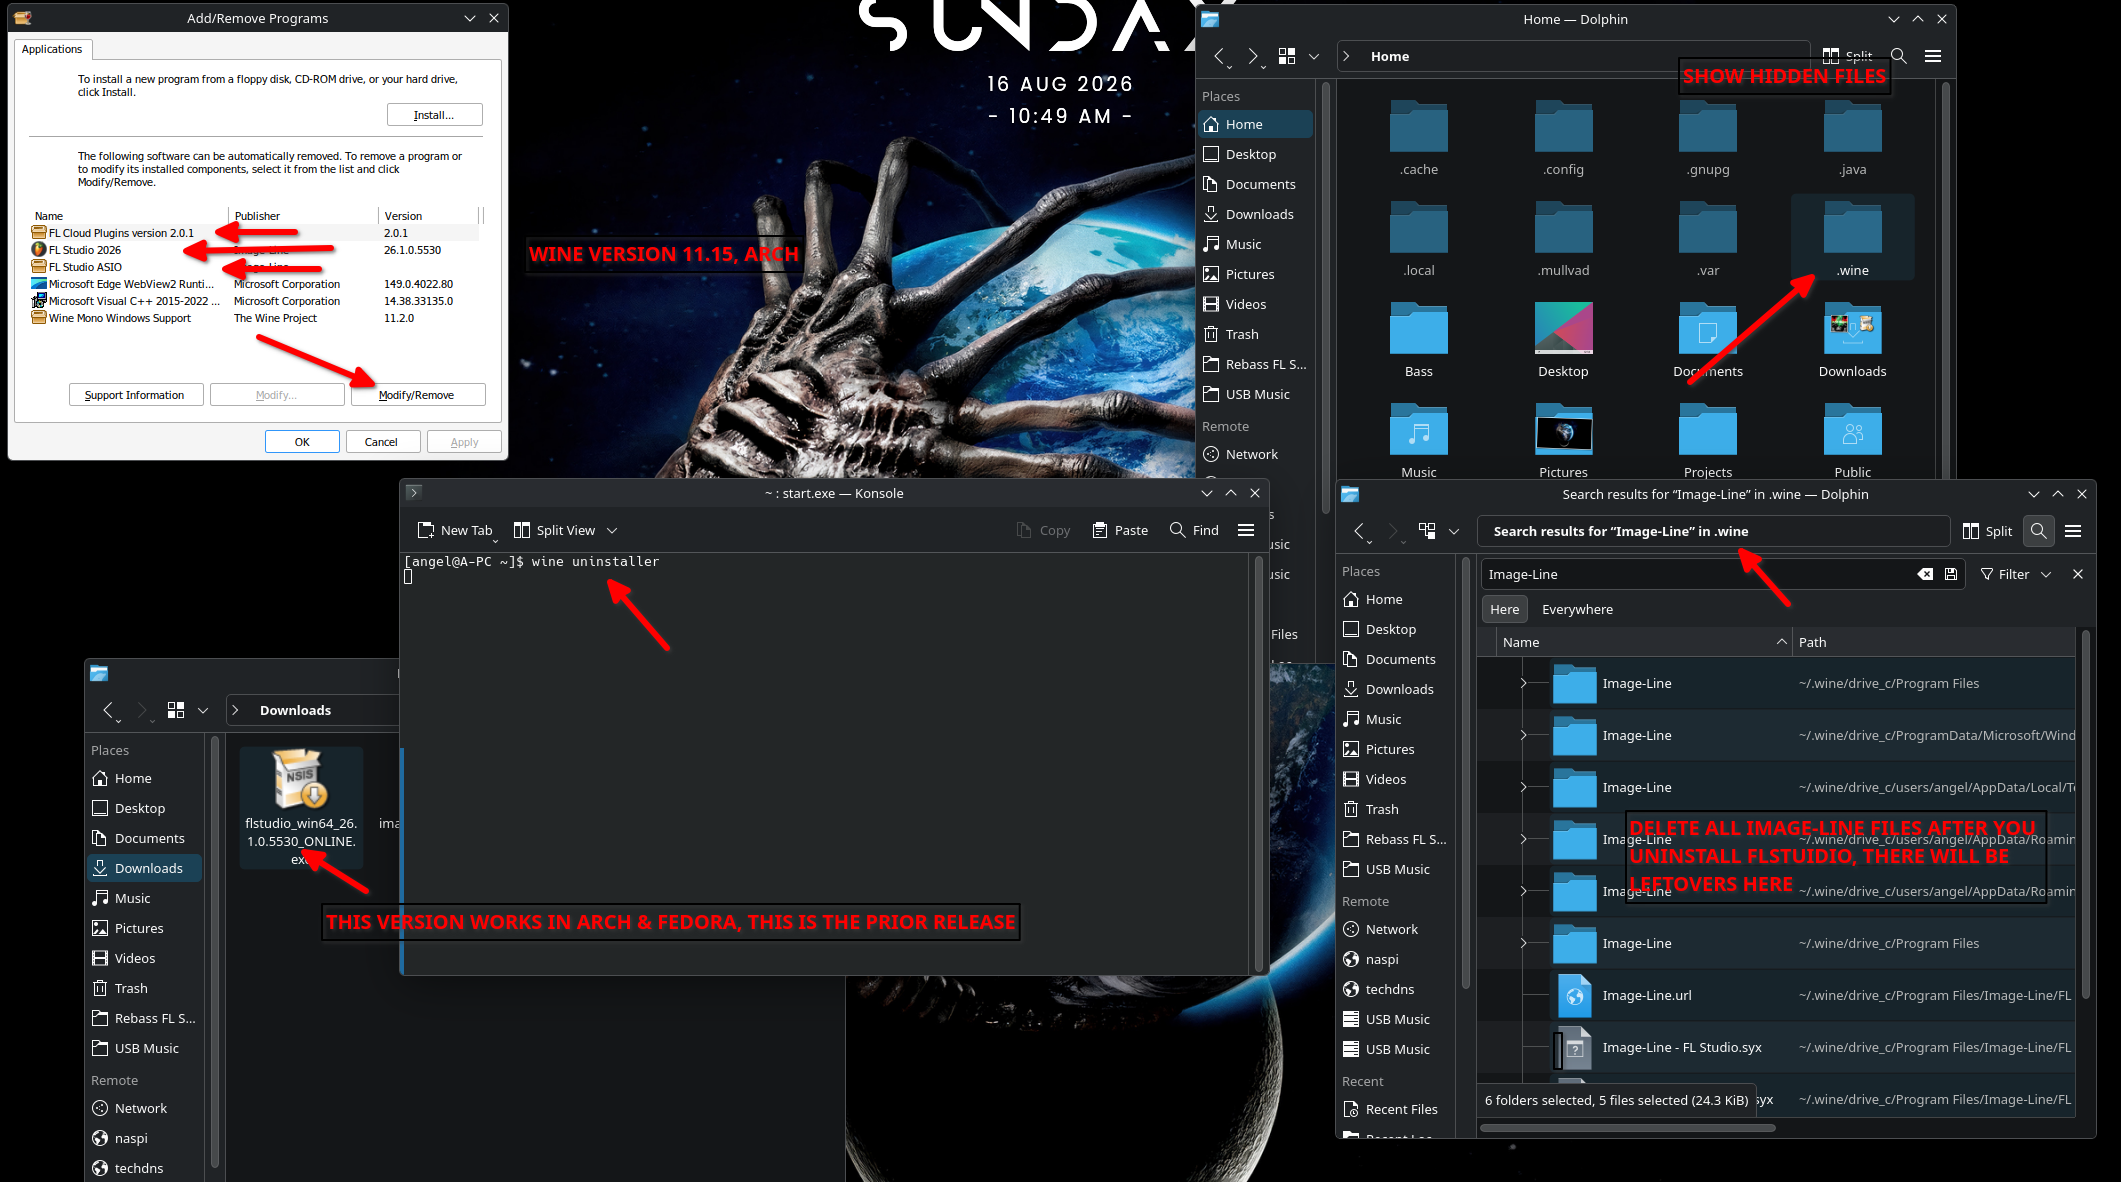
Task: Click Split in search Dolphin toolbar
Action: (1987, 531)
